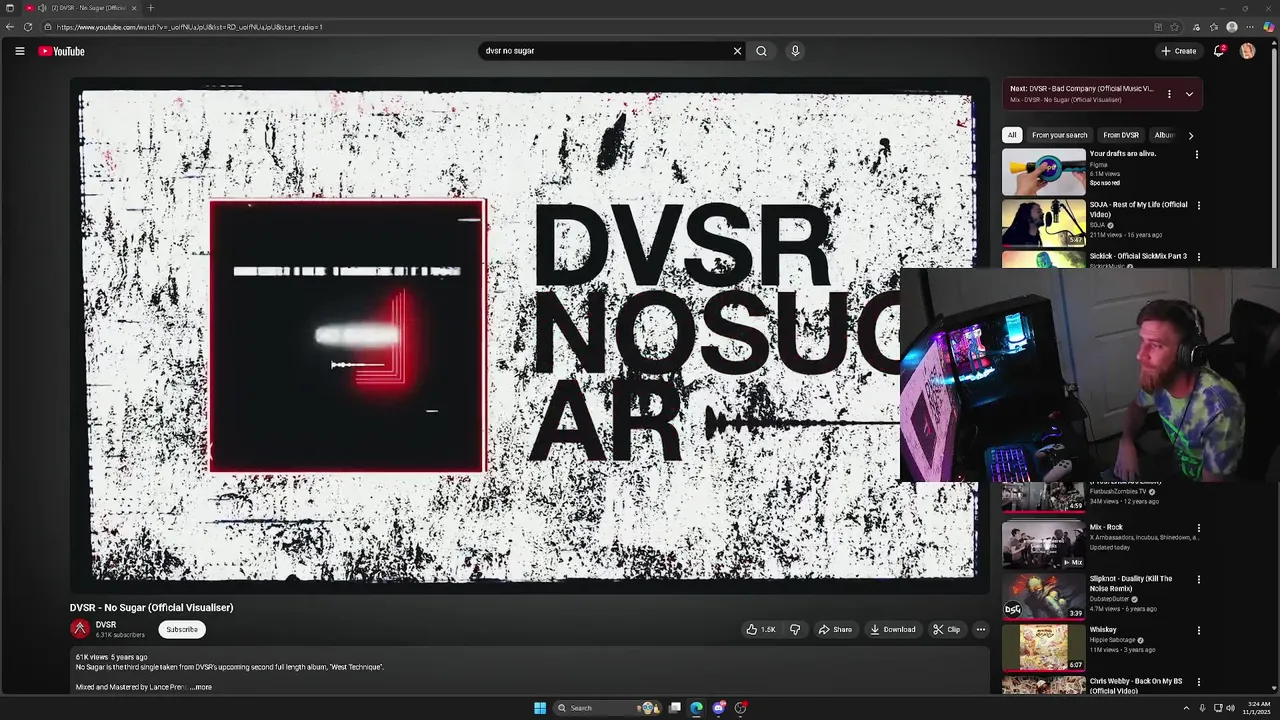The width and height of the screenshot is (1280, 720).
Task: Like the video with thumbs up
Action: click(x=761, y=629)
